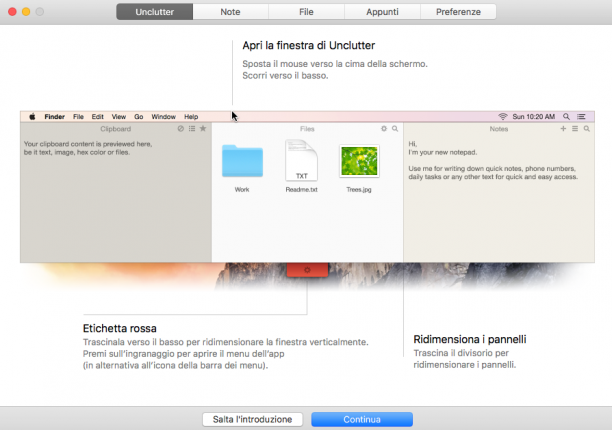The height and width of the screenshot is (430, 612).
Task: Click the clipboard preview description text
Action: tap(88, 148)
